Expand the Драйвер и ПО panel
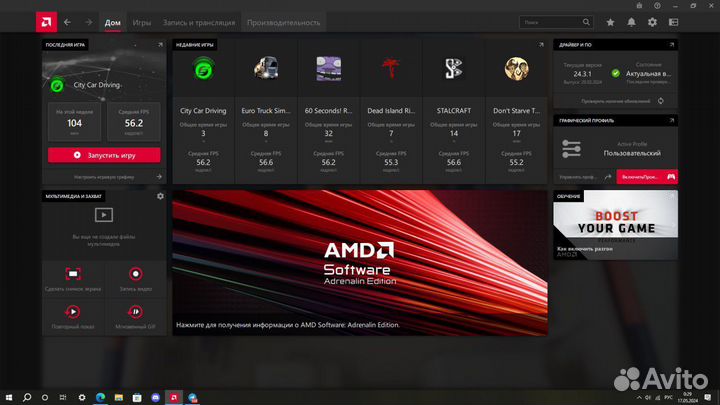The width and height of the screenshot is (720, 405). (x=672, y=45)
